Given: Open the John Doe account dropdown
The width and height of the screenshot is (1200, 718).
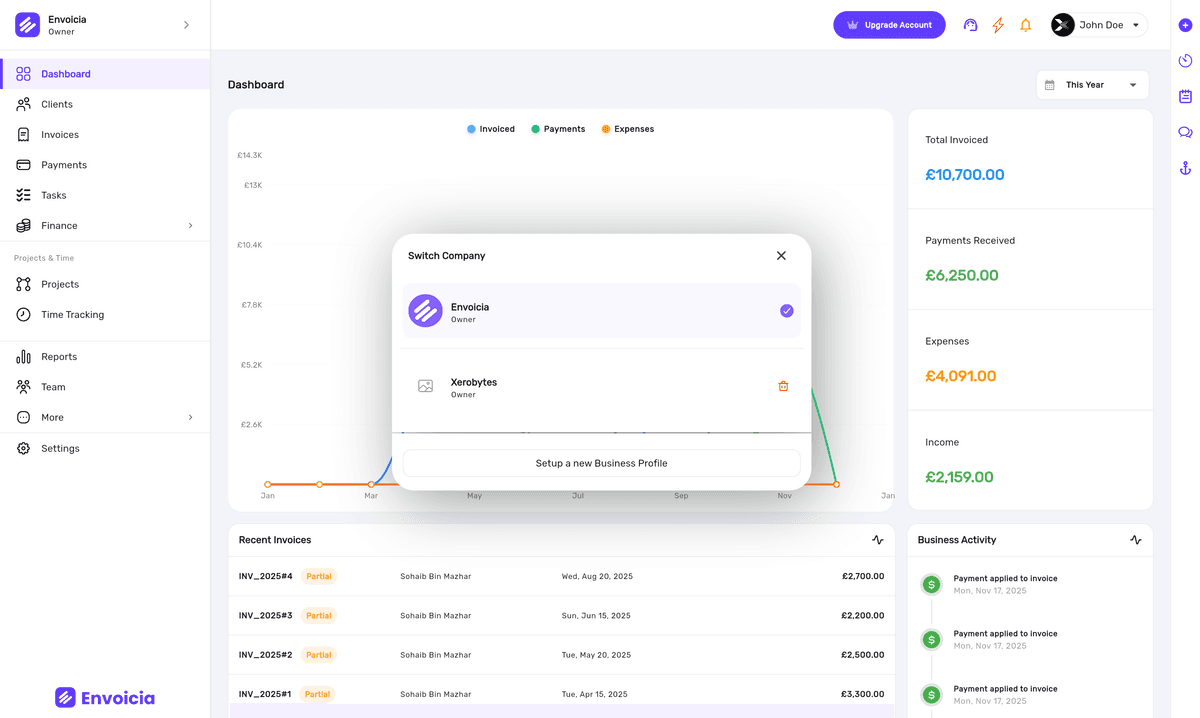Looking at the screenshot, I should (1098, 25).
